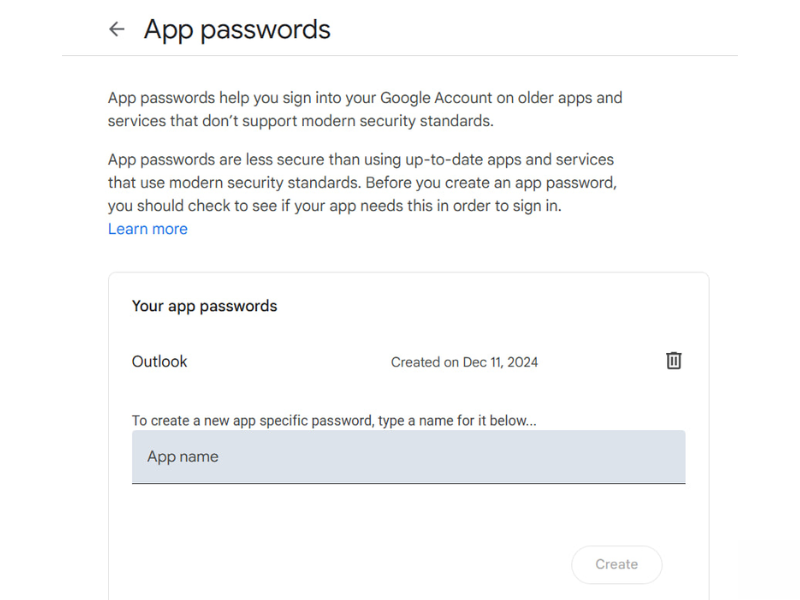Click the Created on Dec 11, 2024 text
The image size is (800, 600).
pos(464,362)
